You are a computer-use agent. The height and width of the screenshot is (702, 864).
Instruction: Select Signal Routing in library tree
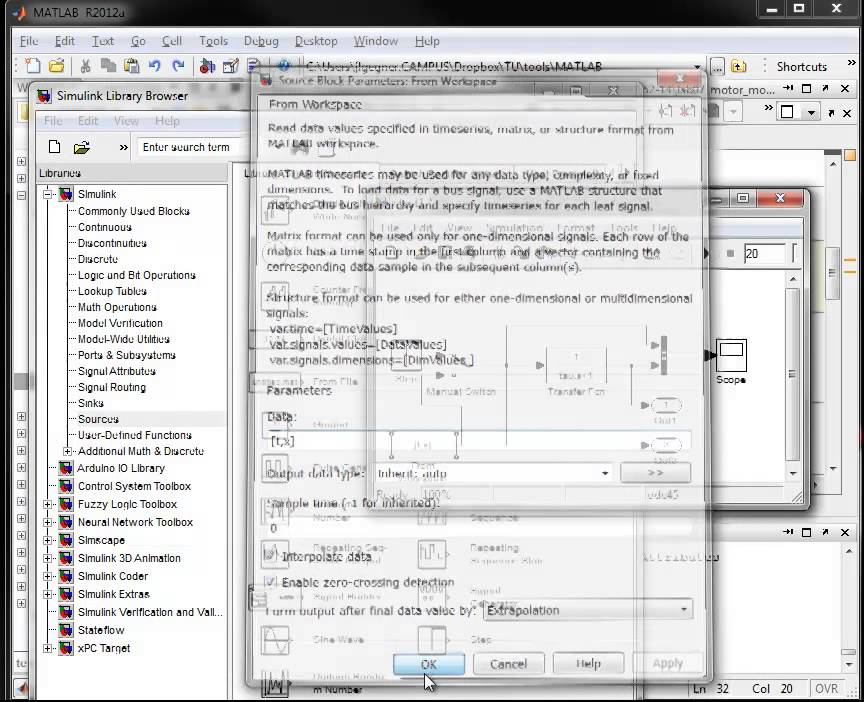tap(112, 387)
